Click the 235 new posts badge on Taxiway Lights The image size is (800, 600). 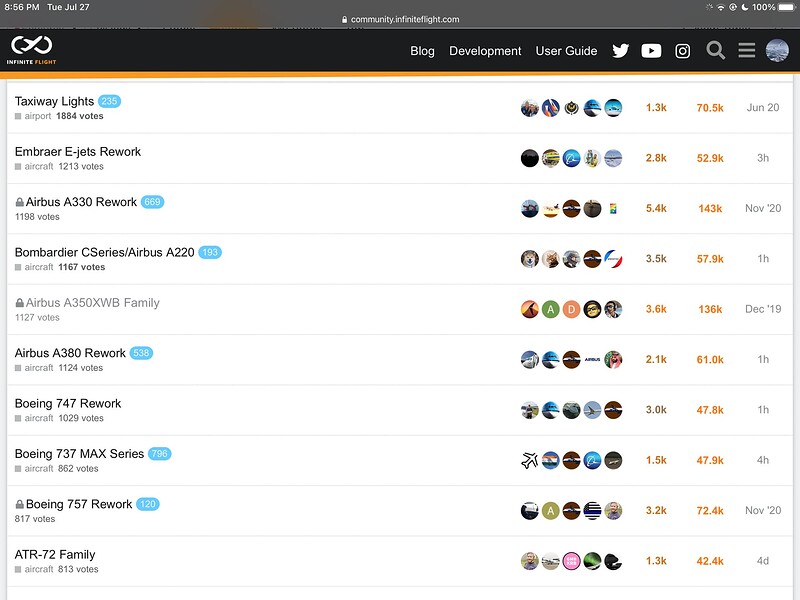109,101
